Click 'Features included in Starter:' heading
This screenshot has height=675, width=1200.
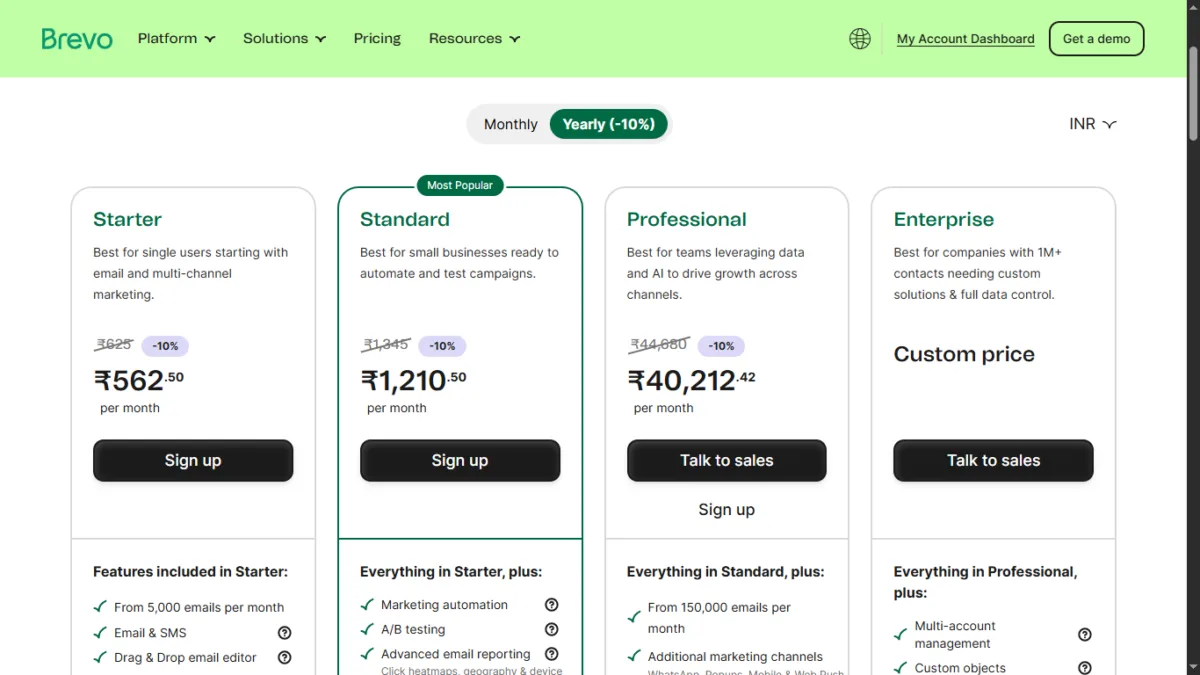[190, 572]
